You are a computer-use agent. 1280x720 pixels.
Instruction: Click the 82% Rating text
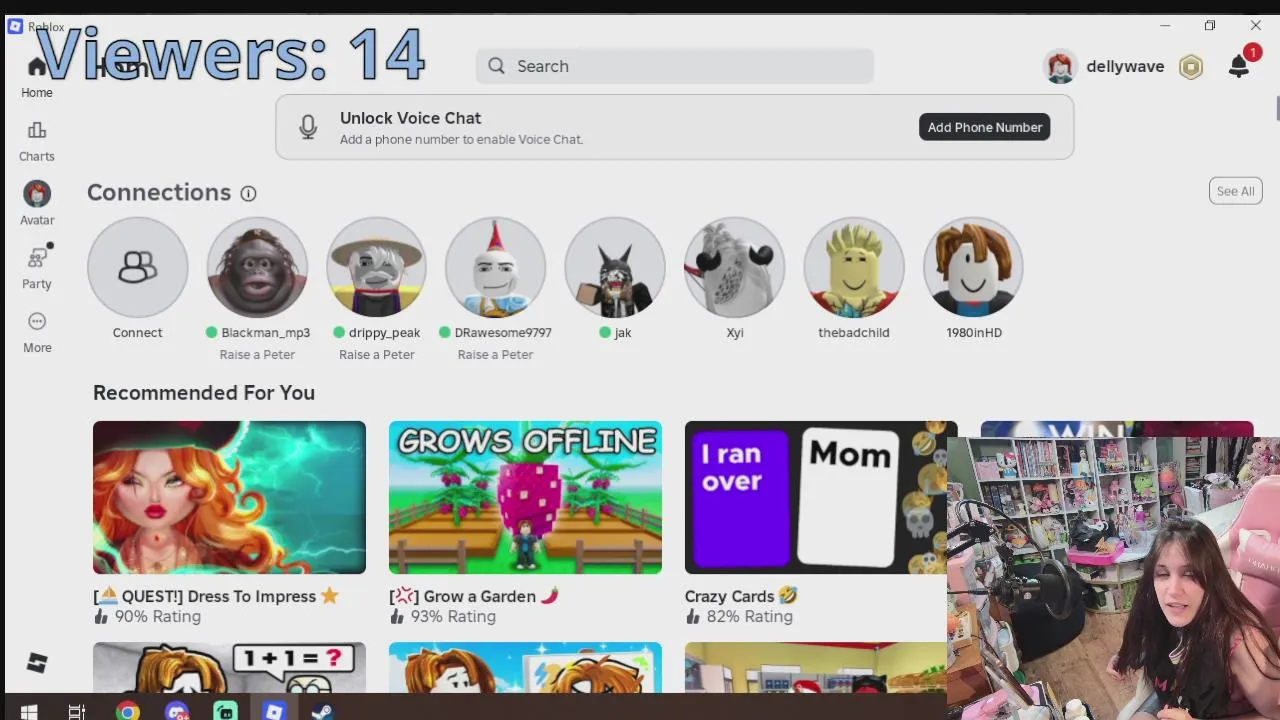(749, 617)
